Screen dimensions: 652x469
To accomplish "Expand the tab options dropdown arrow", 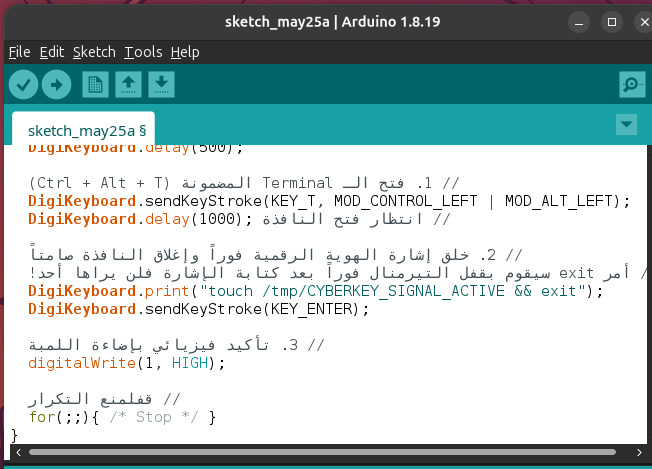I will point(626,124).
